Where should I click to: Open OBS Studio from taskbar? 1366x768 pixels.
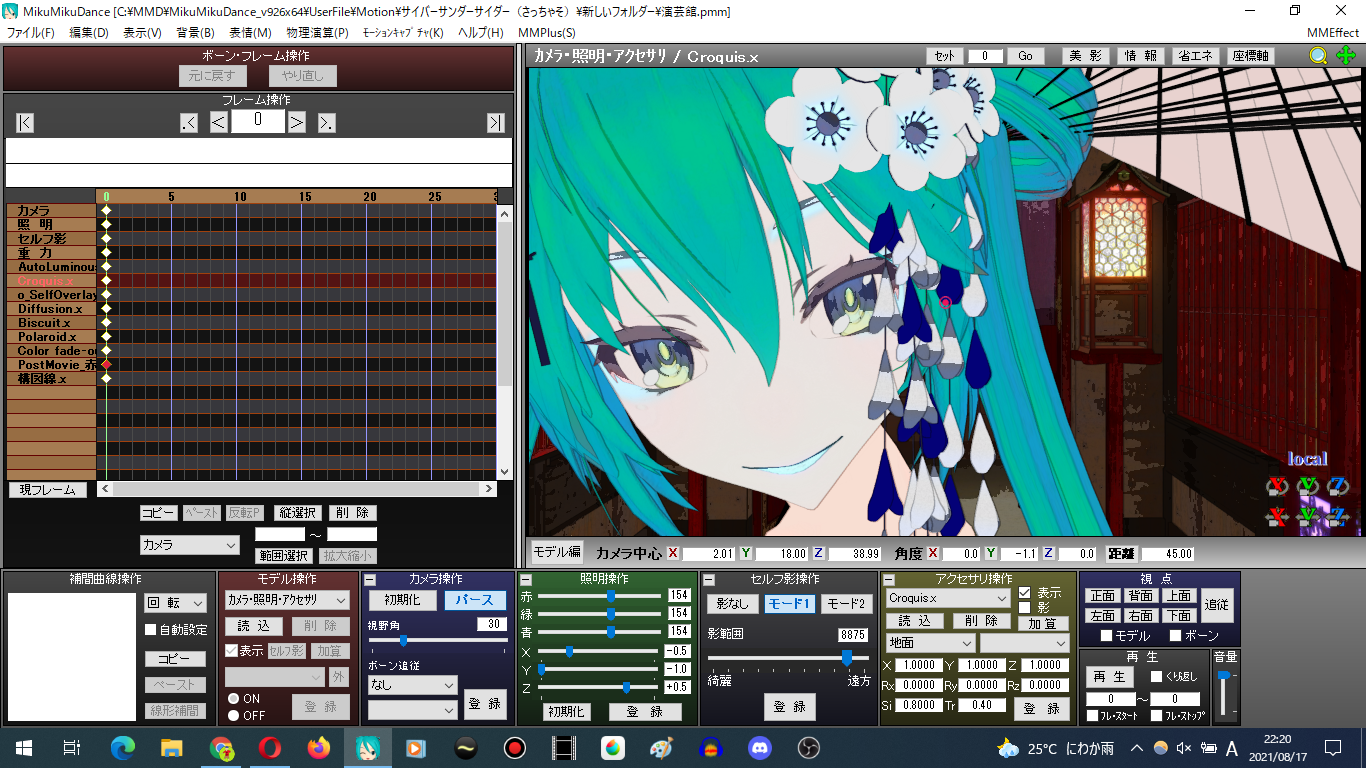click(x=809, y=748)
